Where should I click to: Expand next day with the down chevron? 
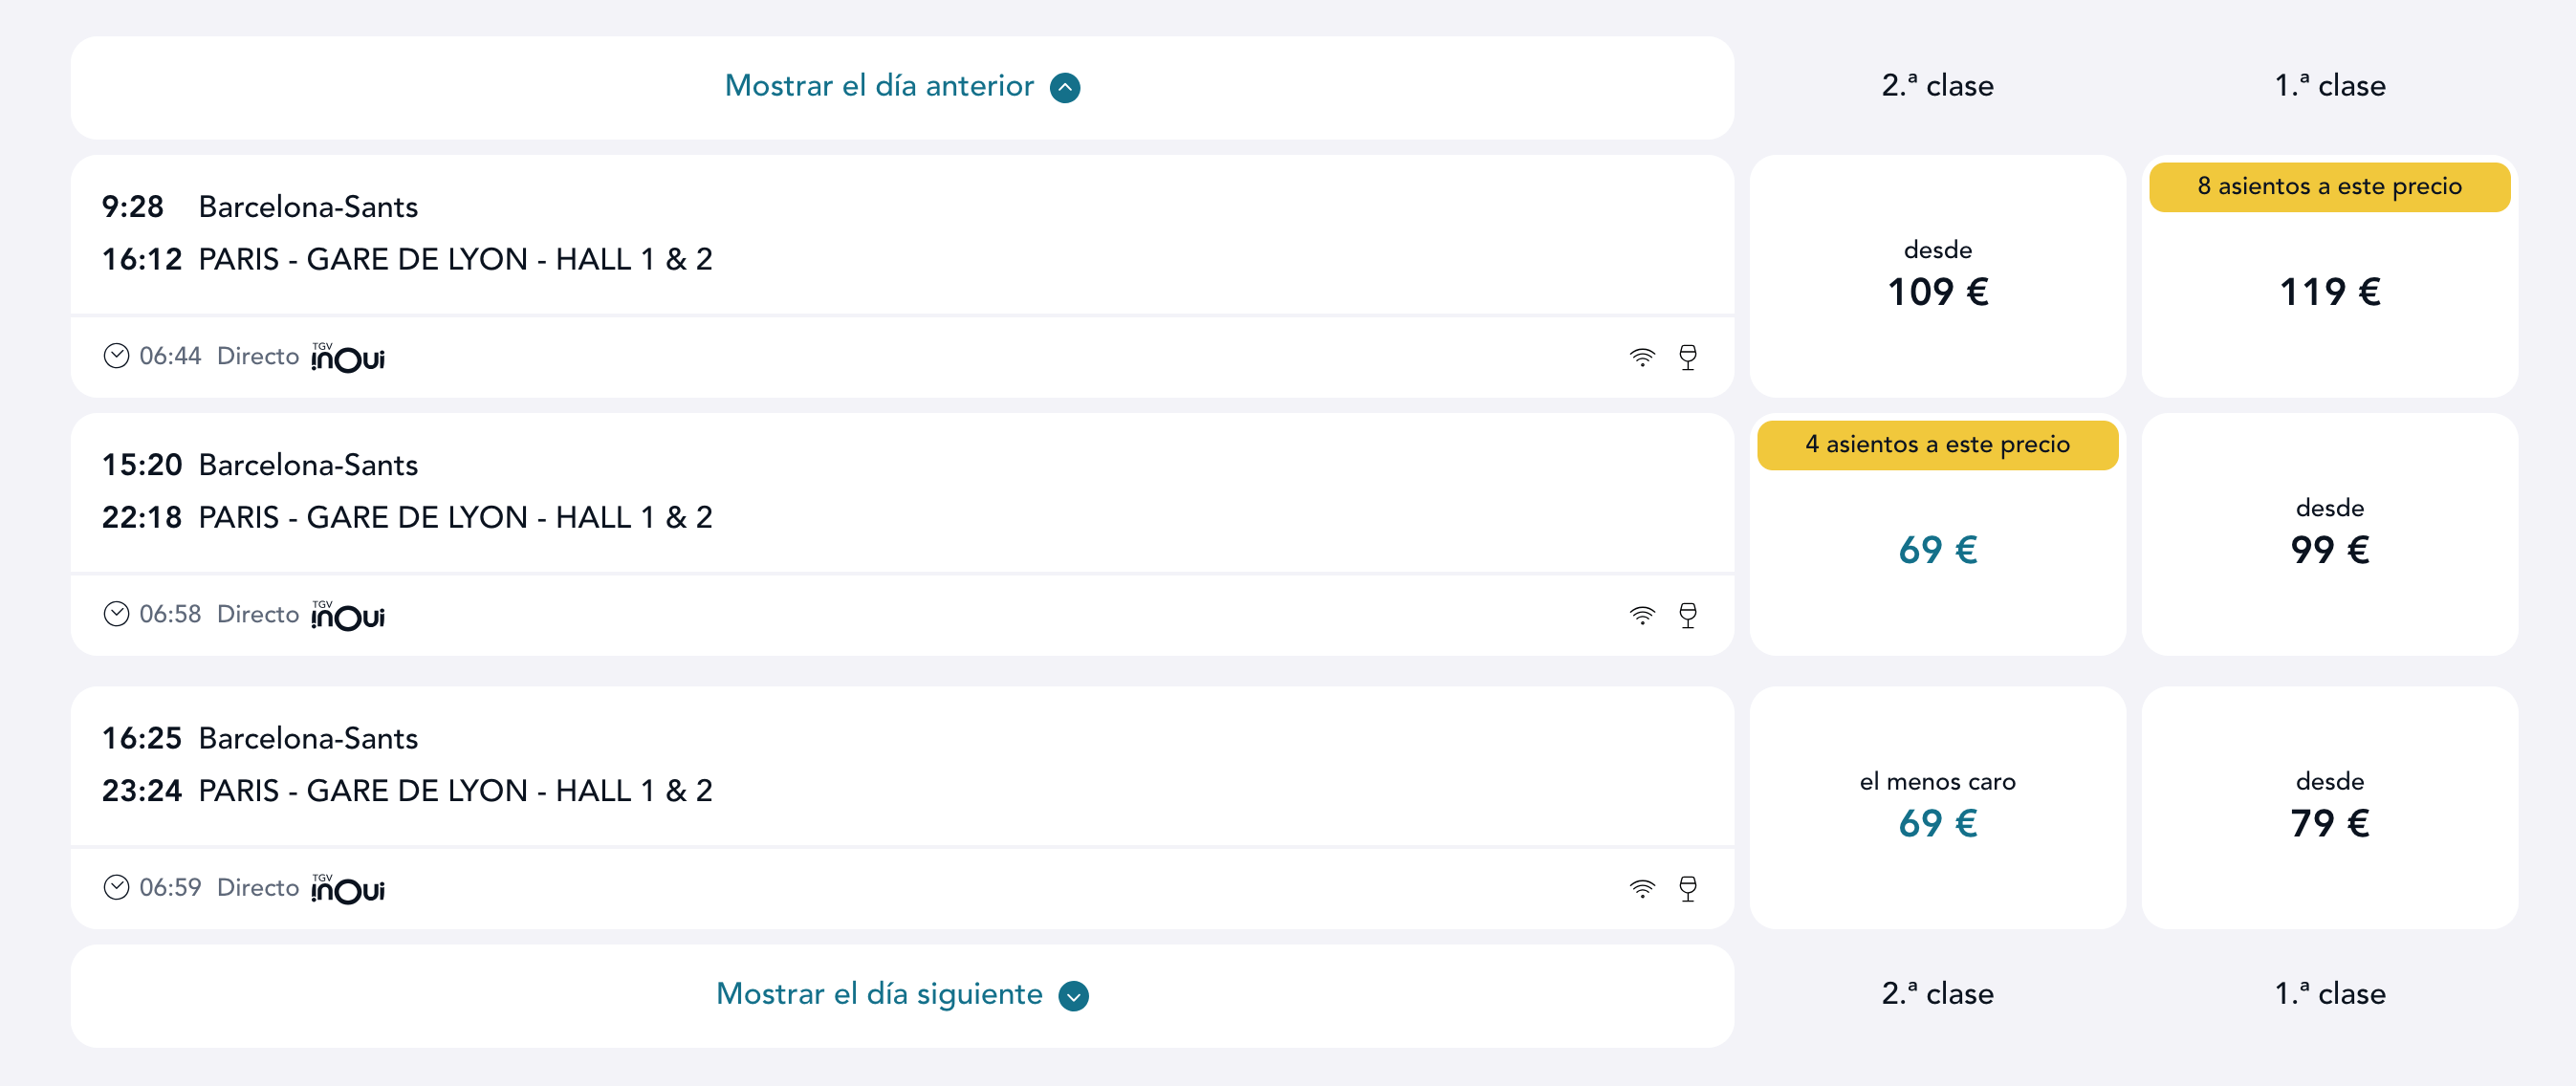click(1073, 995)
